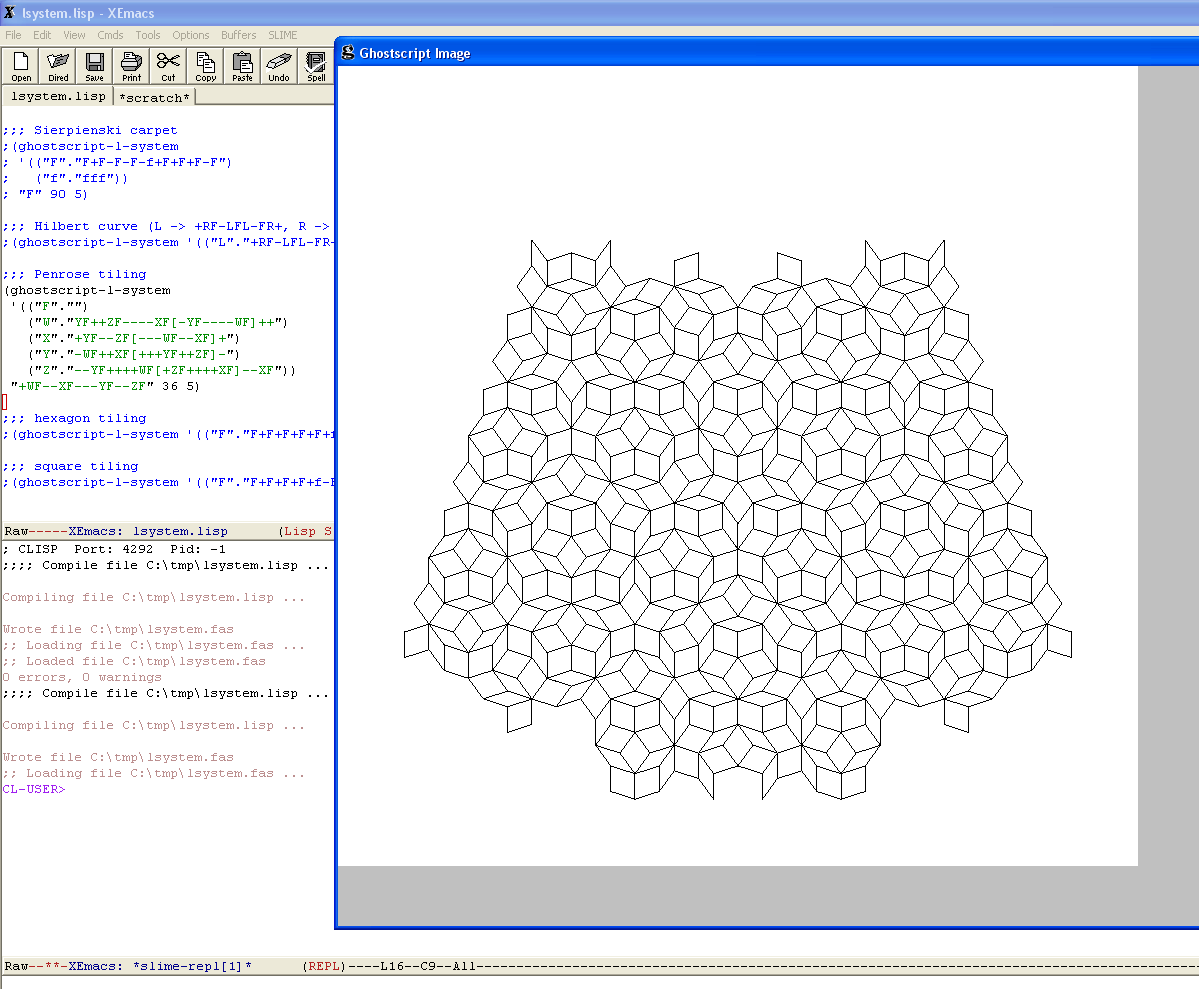Image resolution: width=1199 pixels, height=989 pixels.
Task: Open the File menu
Action: [x=13, y=35]
